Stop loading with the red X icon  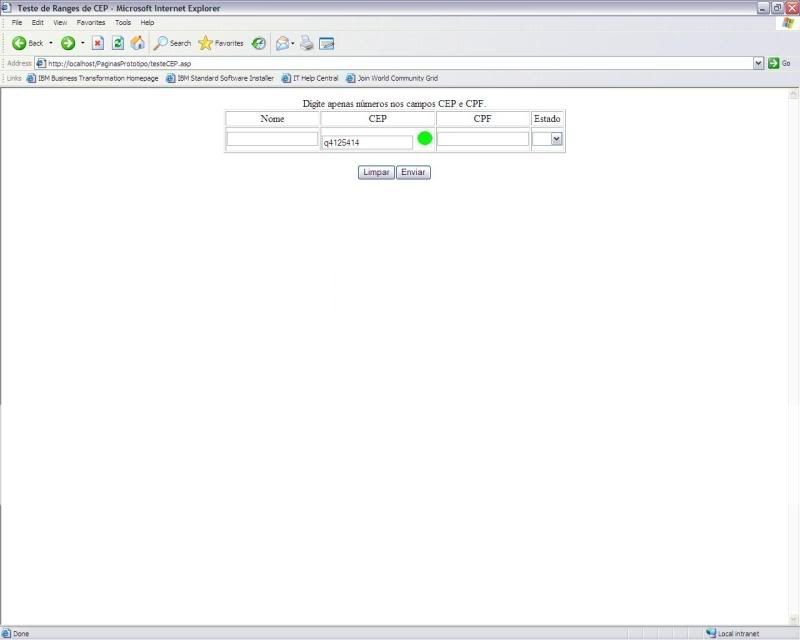pyautogui.click(x=98, y=43)
